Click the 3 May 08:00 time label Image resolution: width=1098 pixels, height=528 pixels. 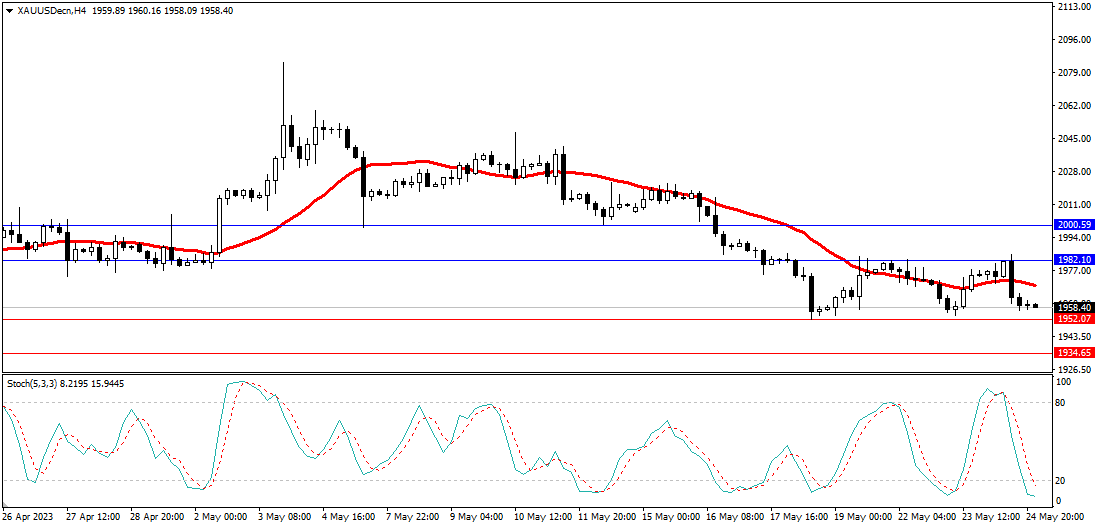tap(285, 517)
